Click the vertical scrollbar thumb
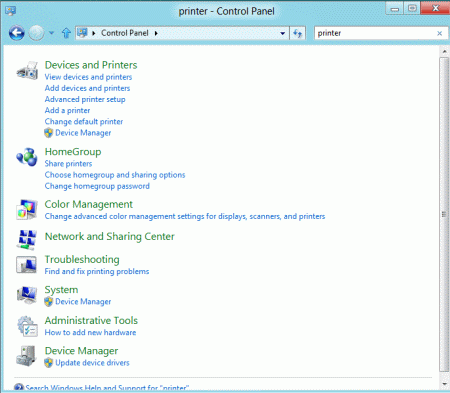Viewport: 450px width, 393px height. tap(444, 214)
